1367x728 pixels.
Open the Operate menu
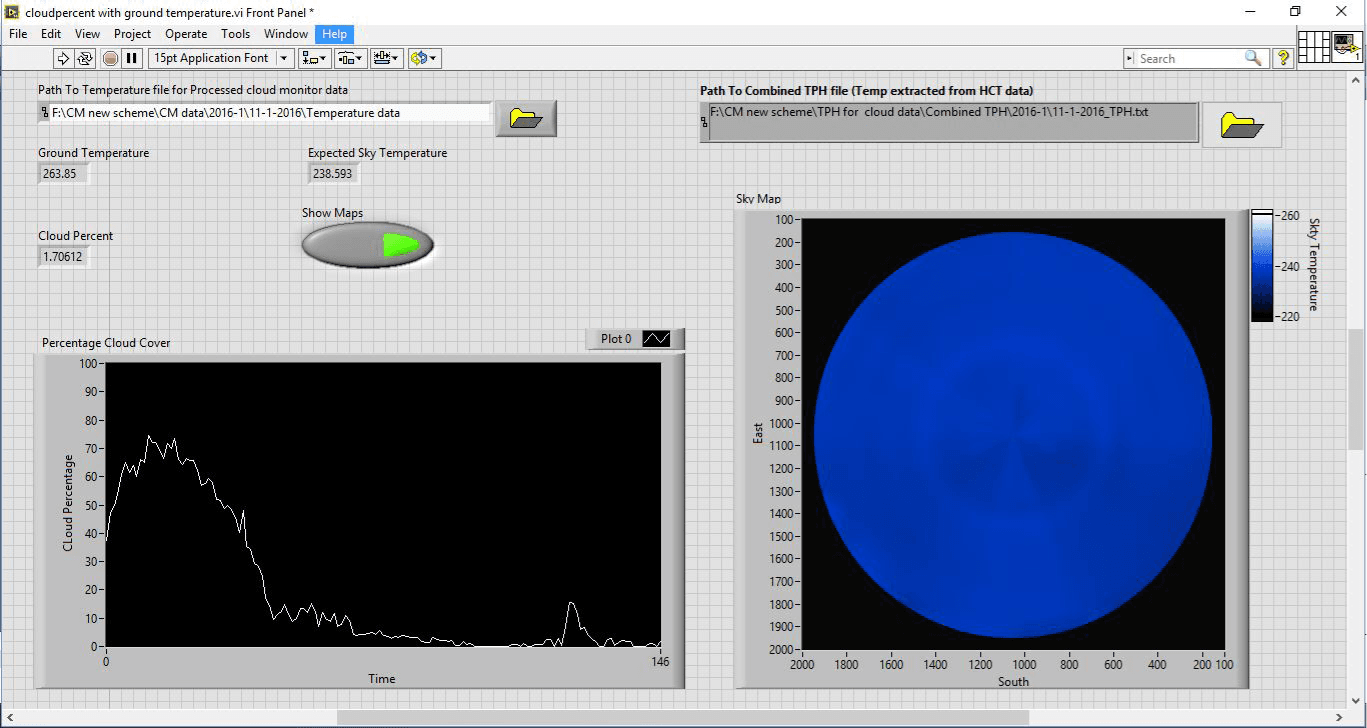(x=186, y=34)
